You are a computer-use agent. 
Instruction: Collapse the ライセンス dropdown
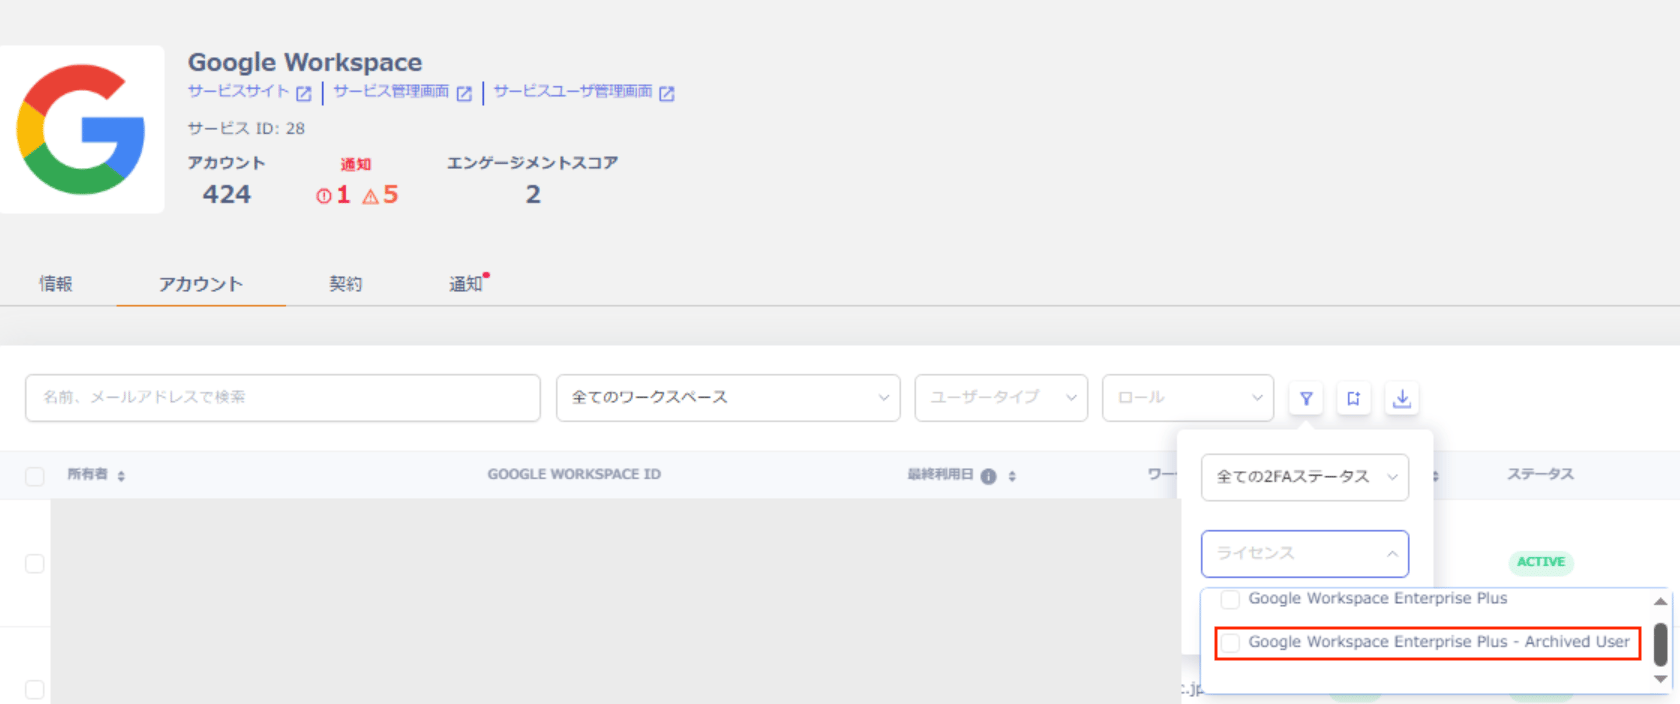point(1305,554)
